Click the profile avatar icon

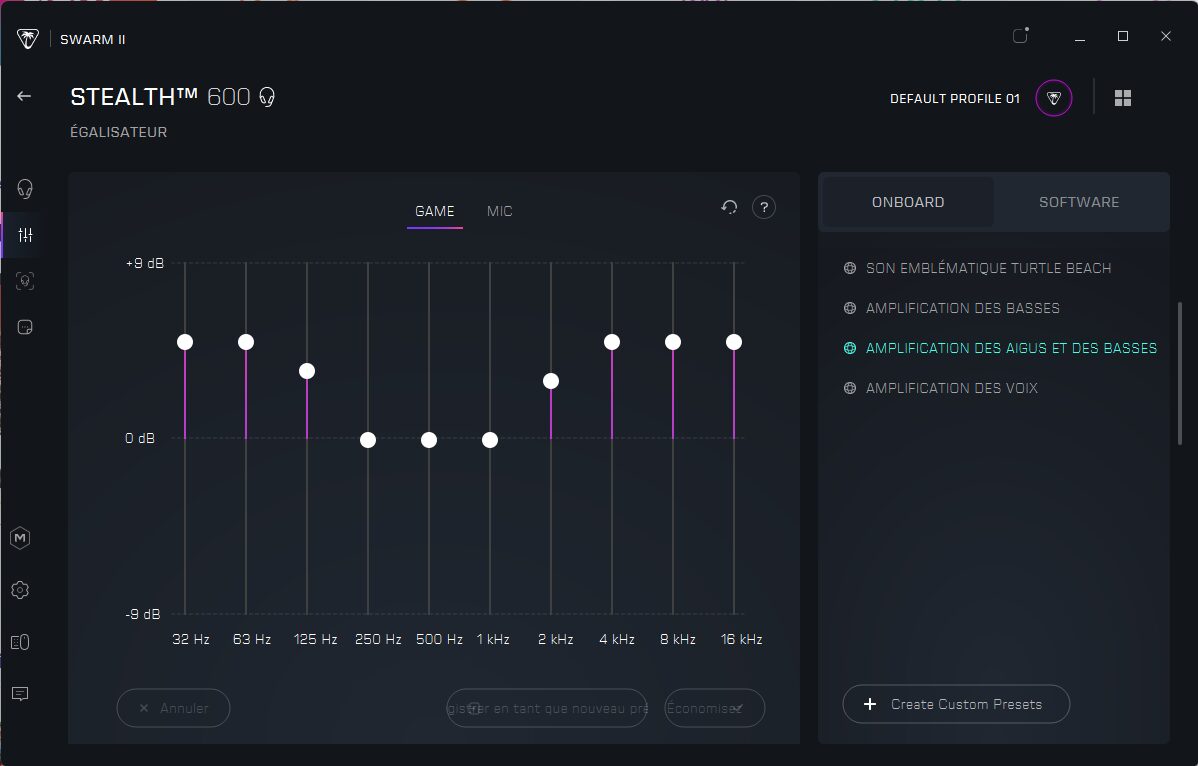(1054, 98)
